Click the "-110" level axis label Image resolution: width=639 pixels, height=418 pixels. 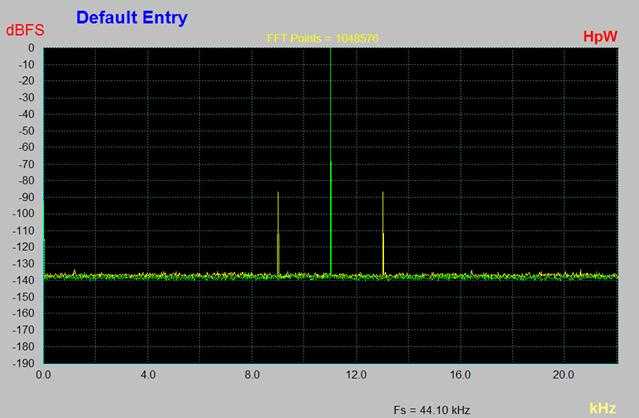tap(24, 230)
